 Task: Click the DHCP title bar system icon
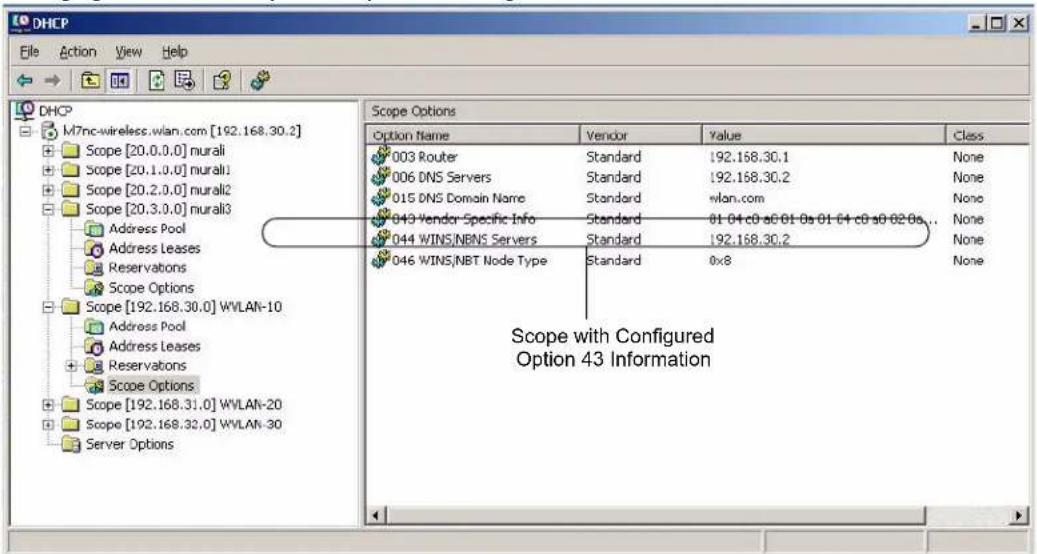[x=21, y=23]
